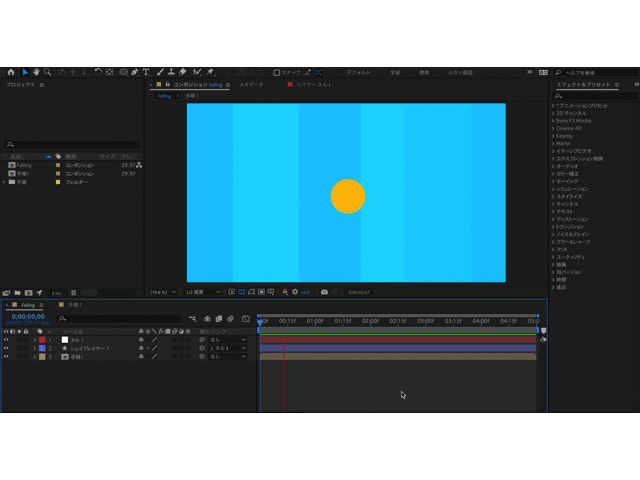Screen dimensions: 640x480
Task: Switch to the メタデータ tab
Action: pos(251,85)
